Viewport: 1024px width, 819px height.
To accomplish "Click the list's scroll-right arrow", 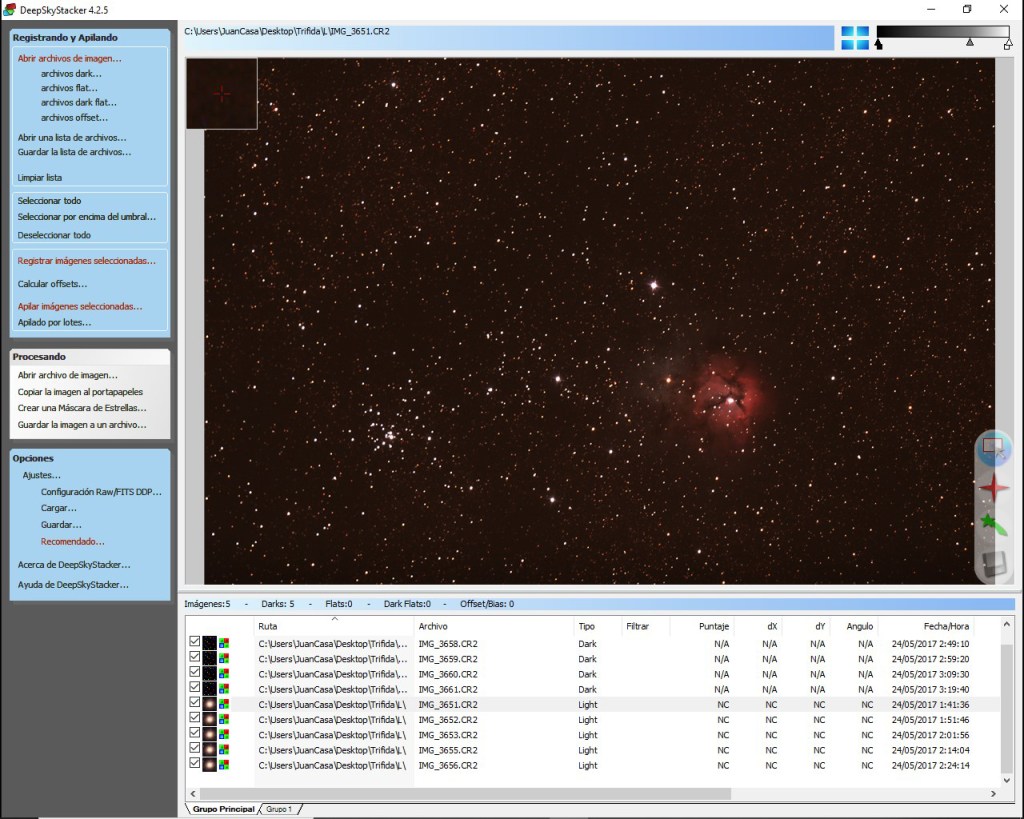I will coord(993,793).
